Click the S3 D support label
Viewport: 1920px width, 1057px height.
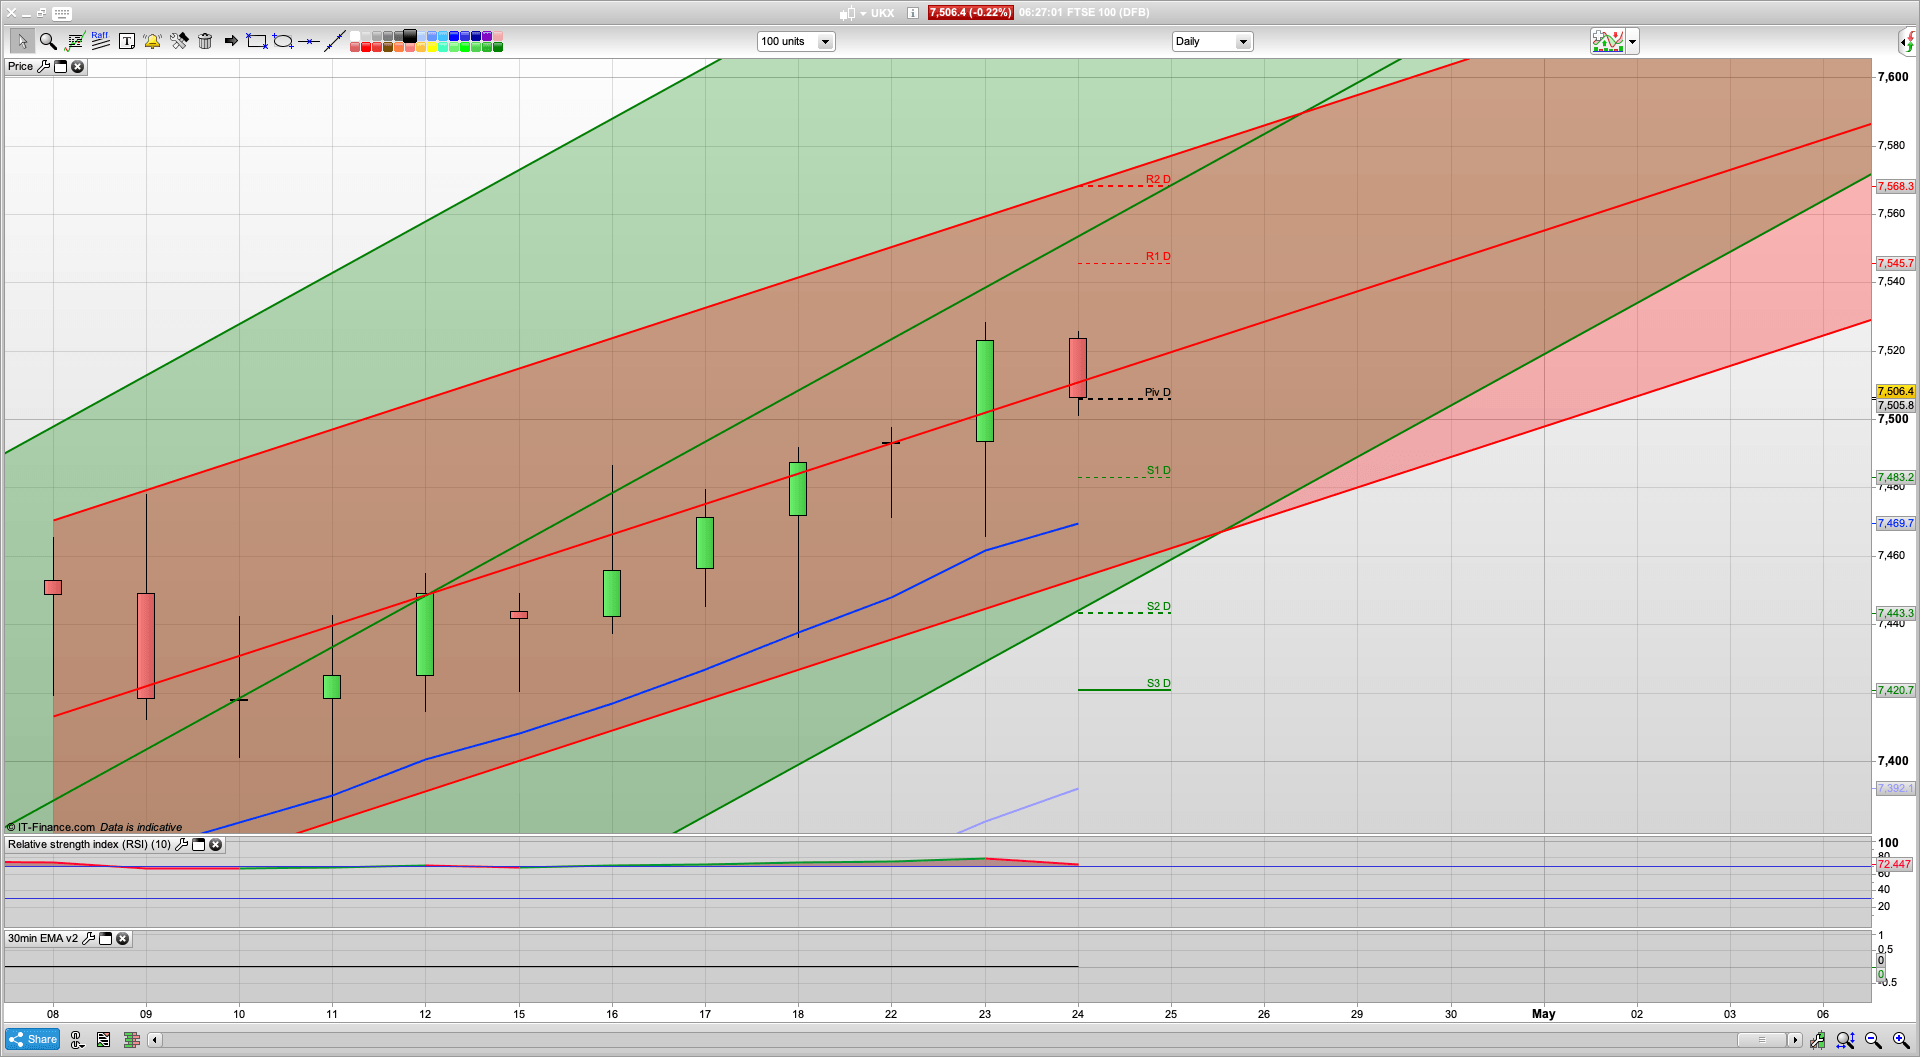(1158, 683)
